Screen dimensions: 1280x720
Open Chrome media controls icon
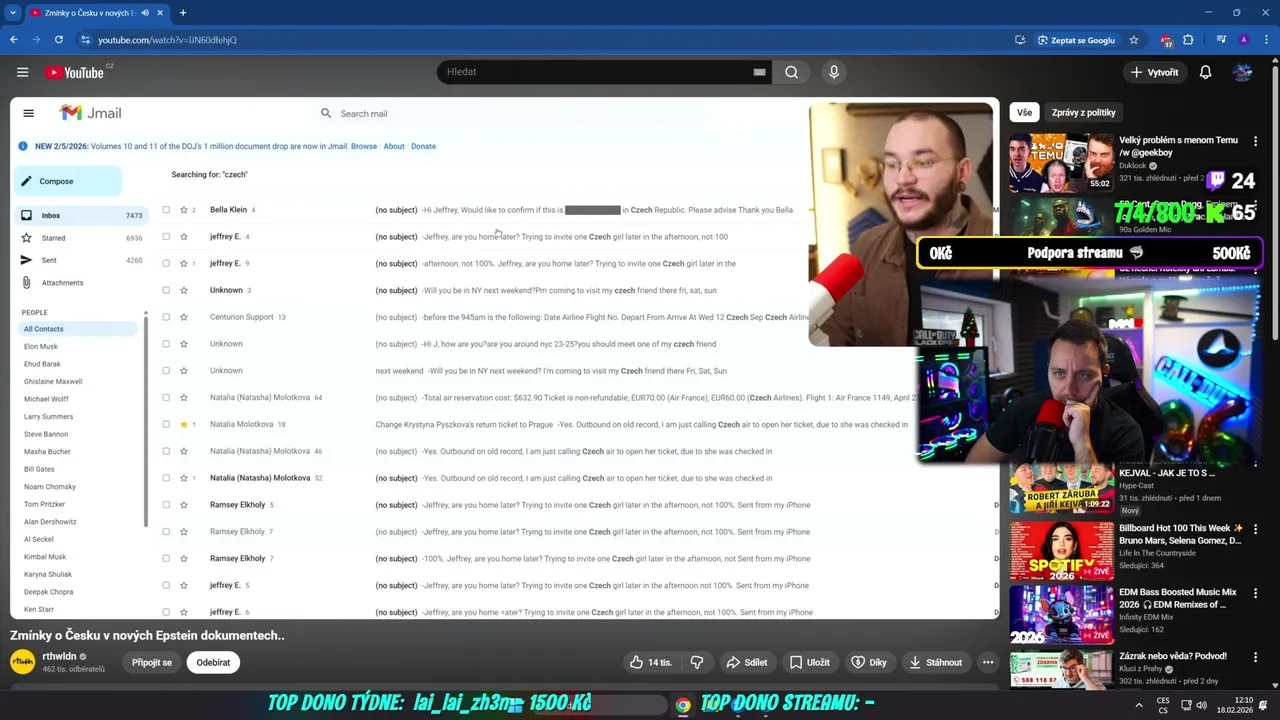1221,40
